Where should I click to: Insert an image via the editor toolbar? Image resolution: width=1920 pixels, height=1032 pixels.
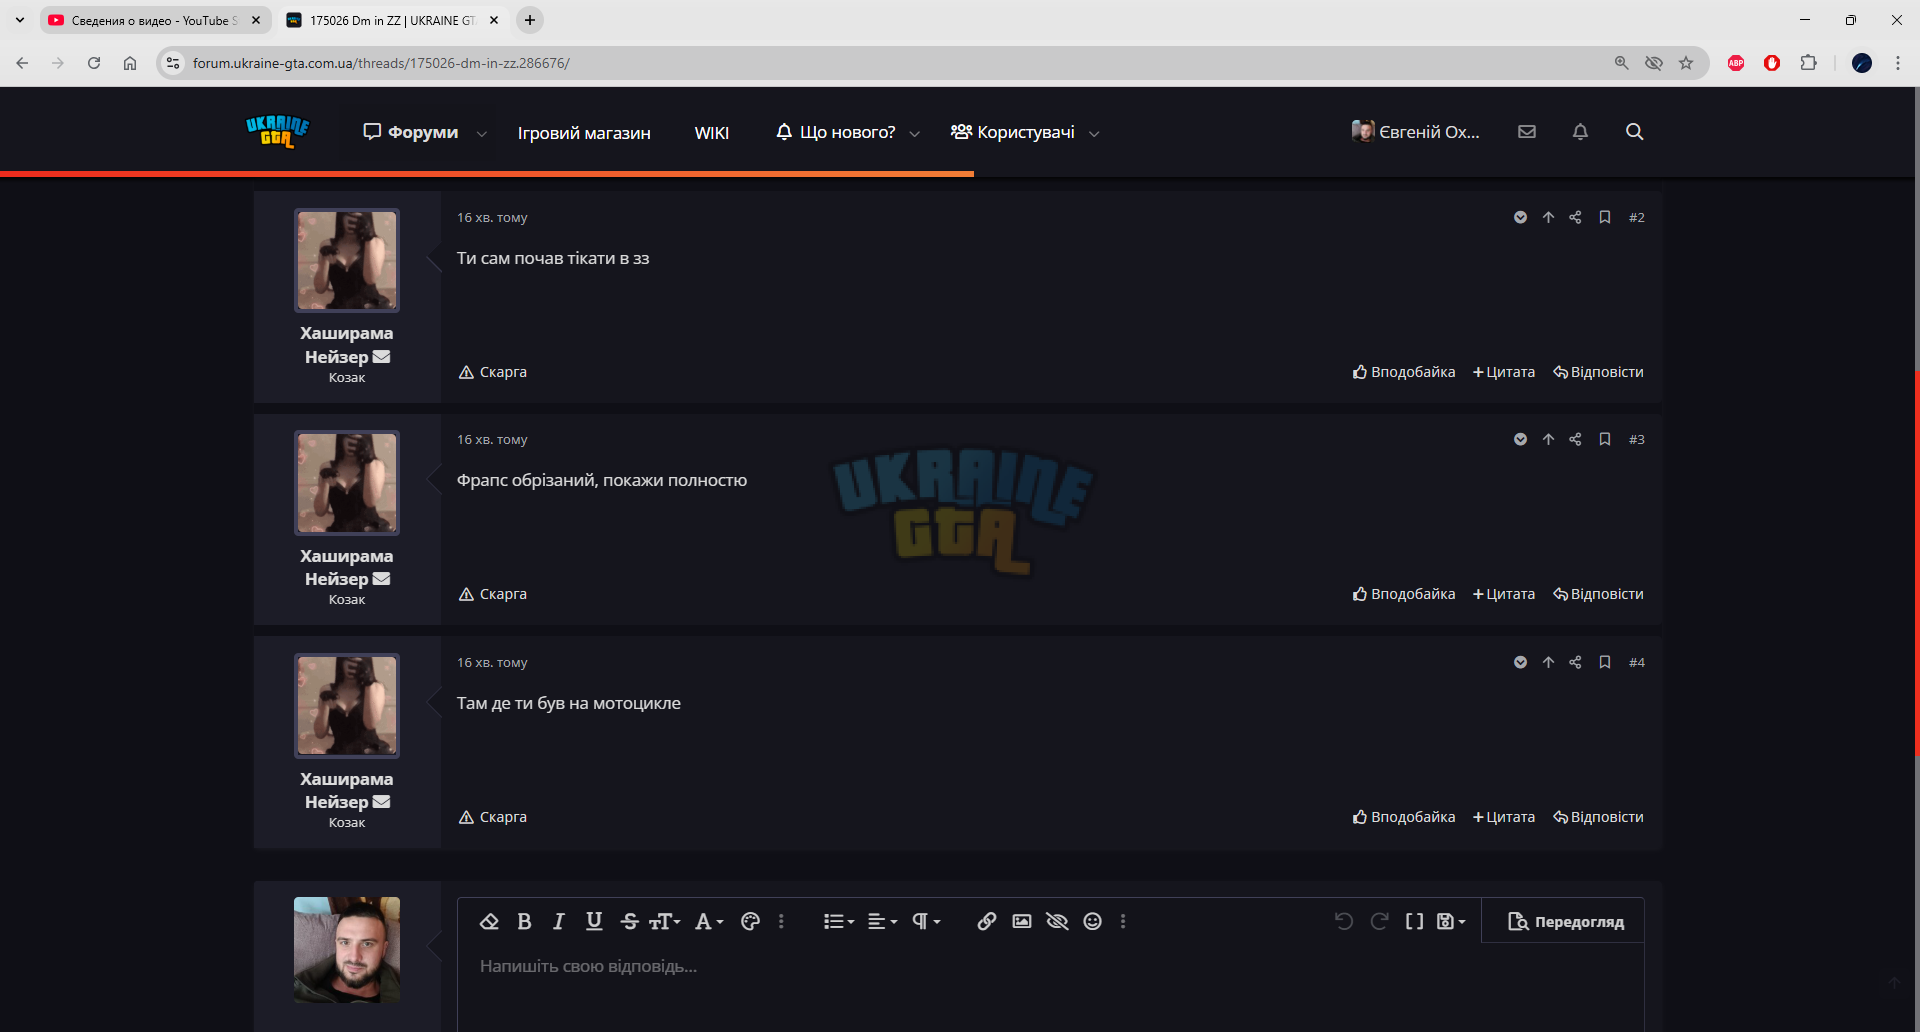click(x=1022, y=921)
